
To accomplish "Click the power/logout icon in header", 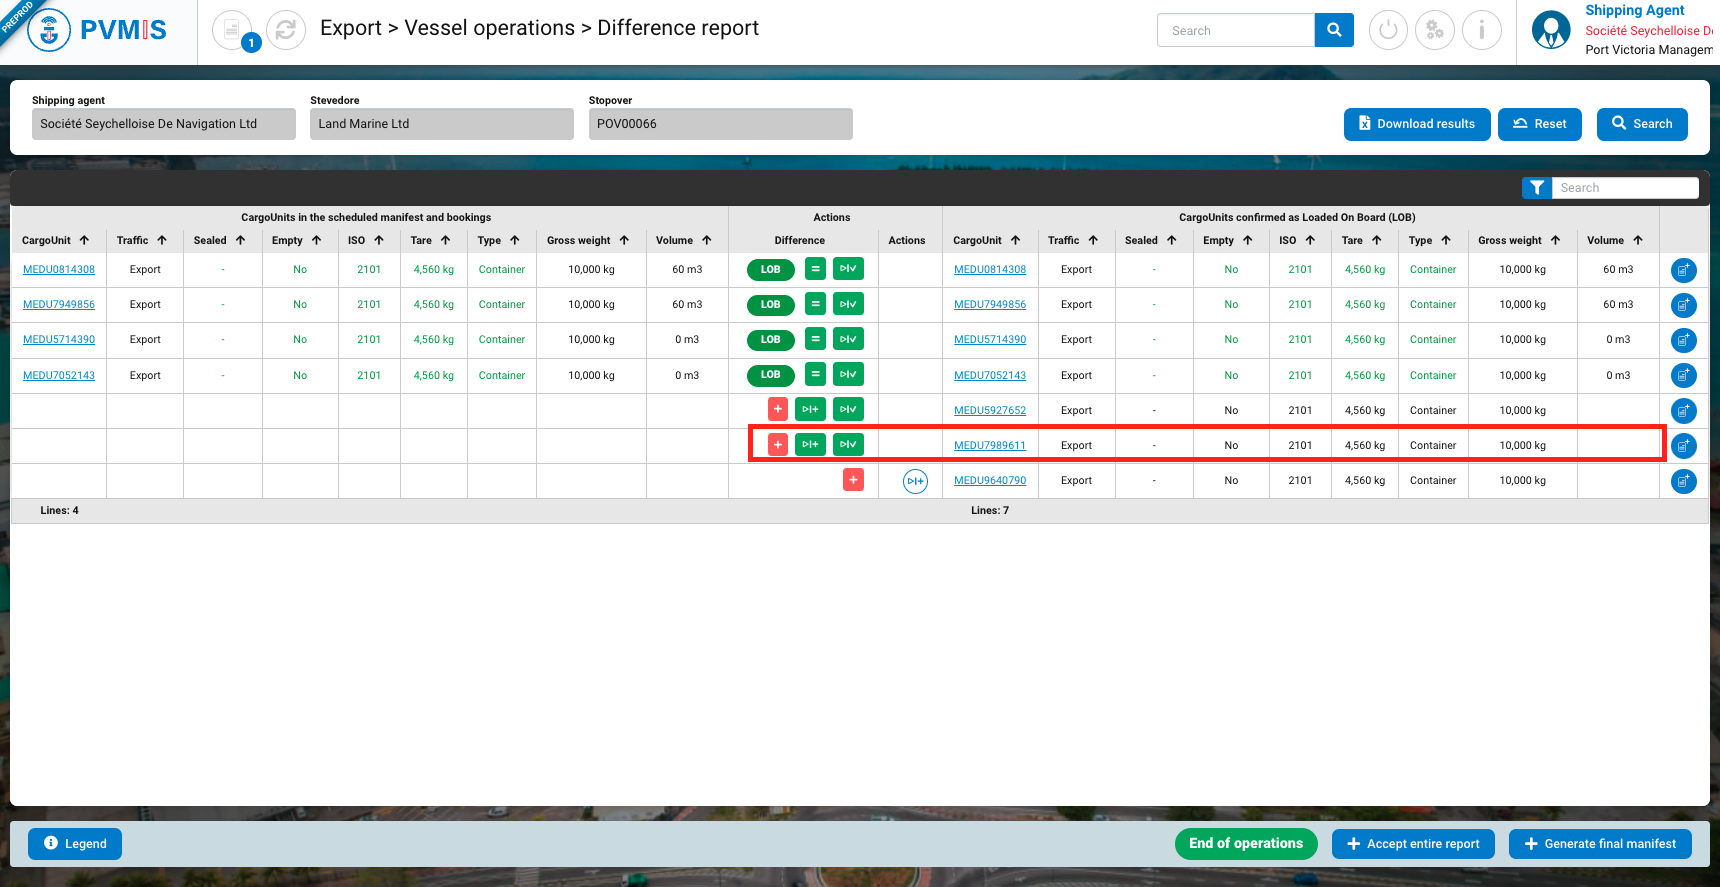I will (x=1388, y=30).
